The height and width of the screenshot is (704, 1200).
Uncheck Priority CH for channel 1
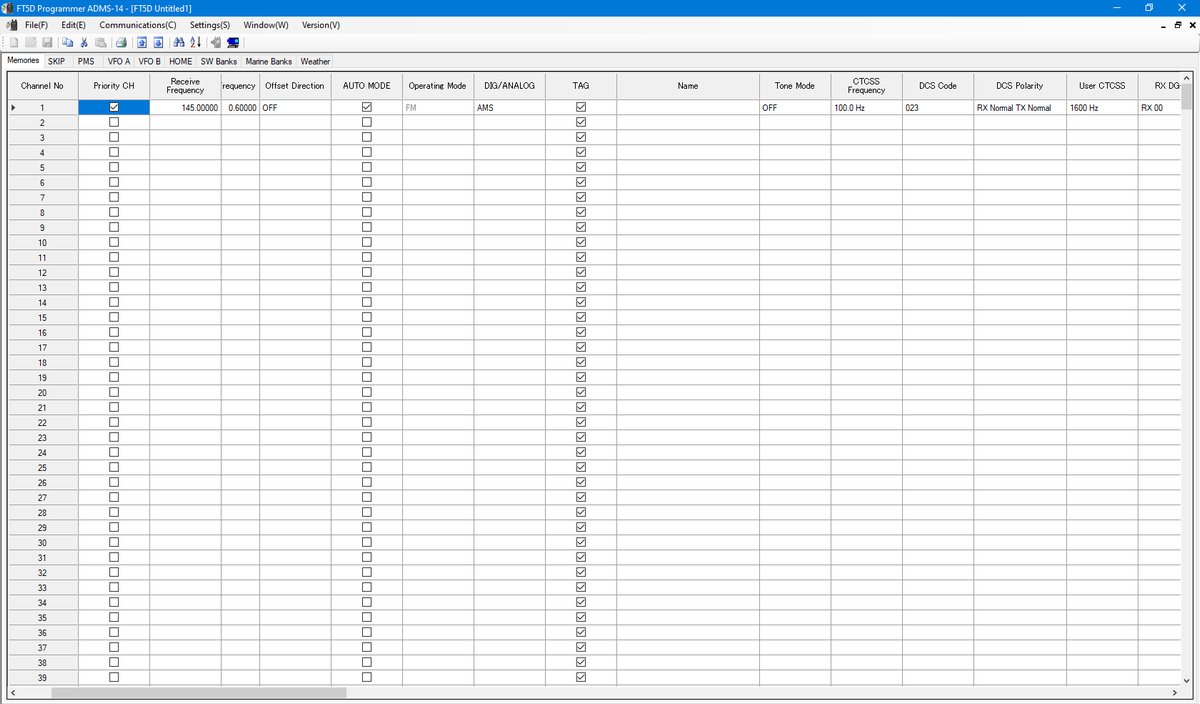coord(114,107)
